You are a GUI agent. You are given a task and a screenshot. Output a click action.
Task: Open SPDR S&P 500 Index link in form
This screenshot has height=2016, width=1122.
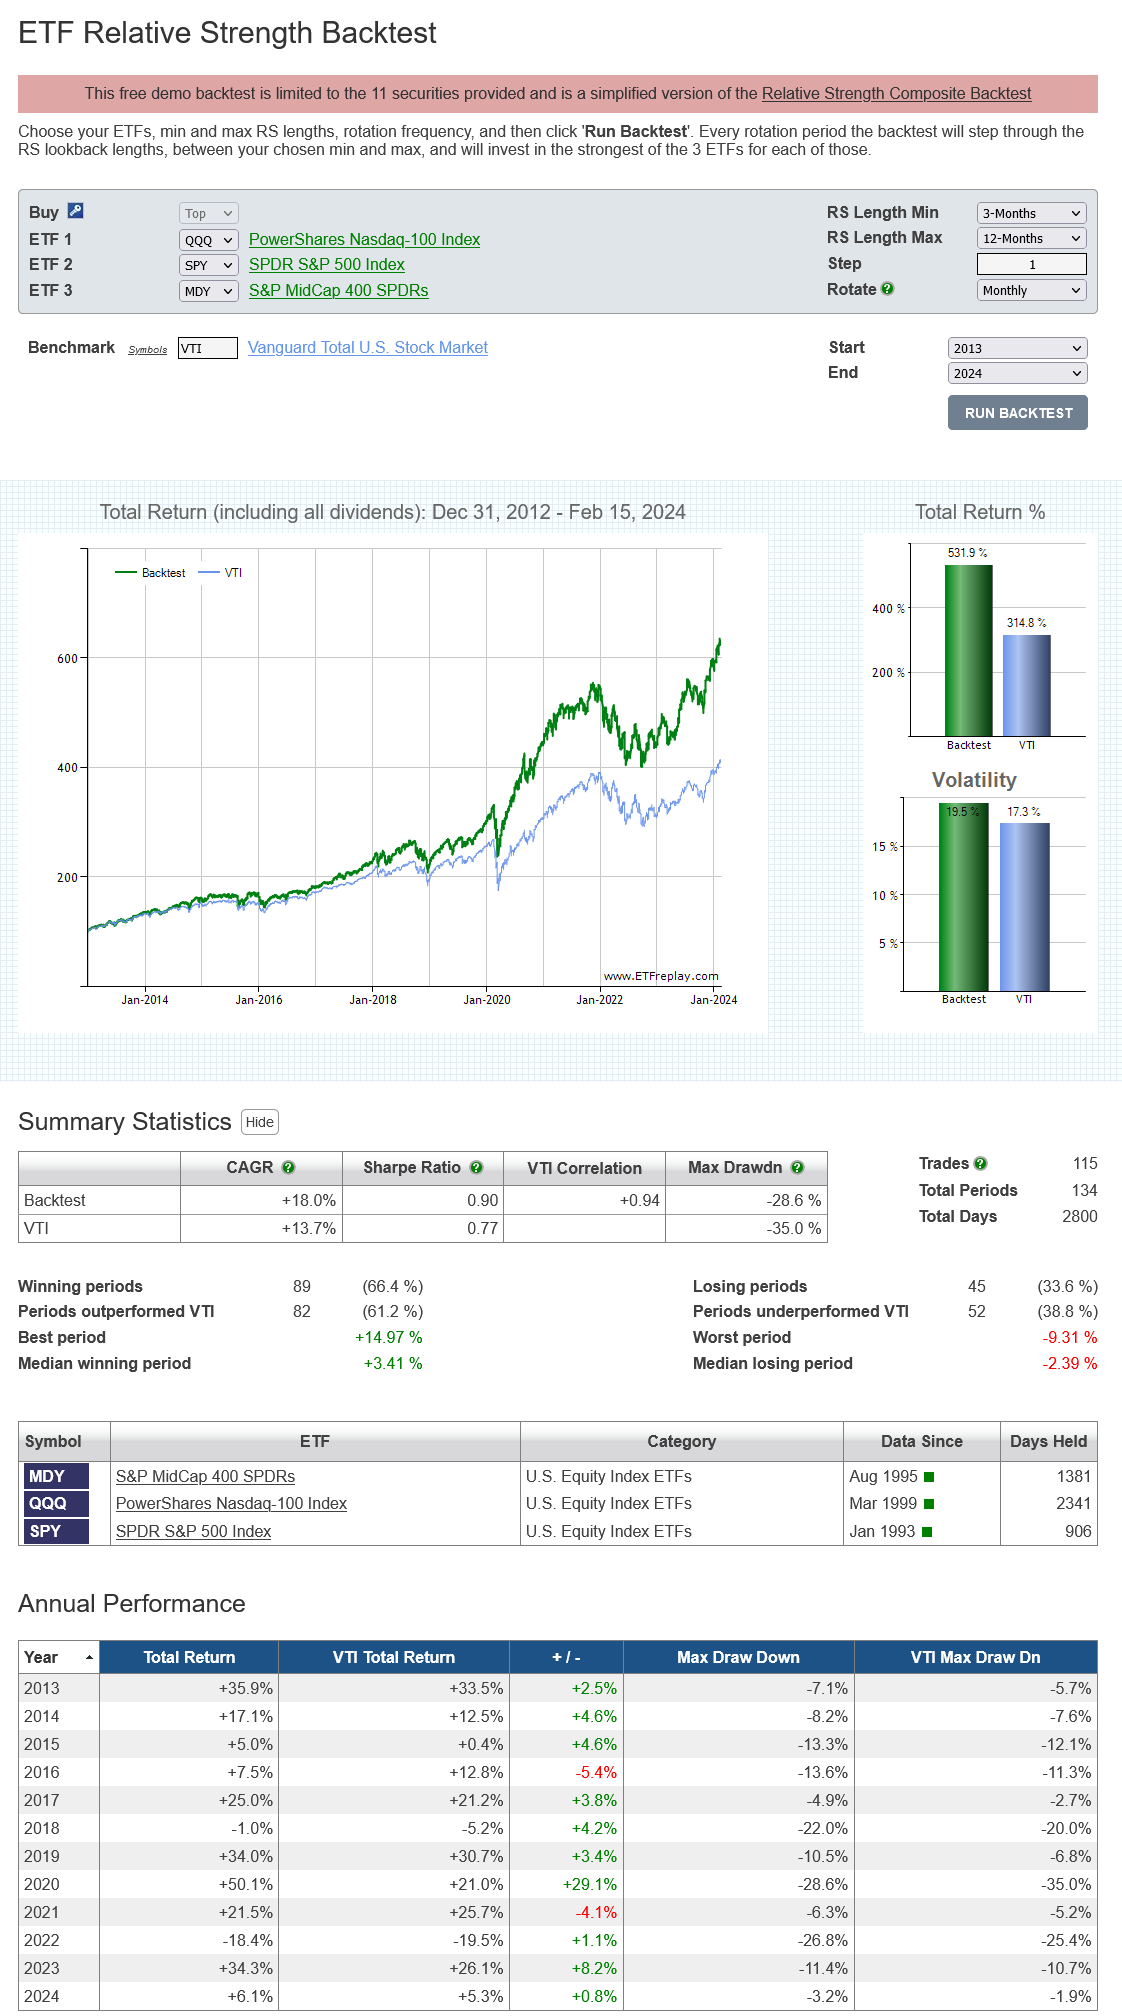click(x=327, y=265)
